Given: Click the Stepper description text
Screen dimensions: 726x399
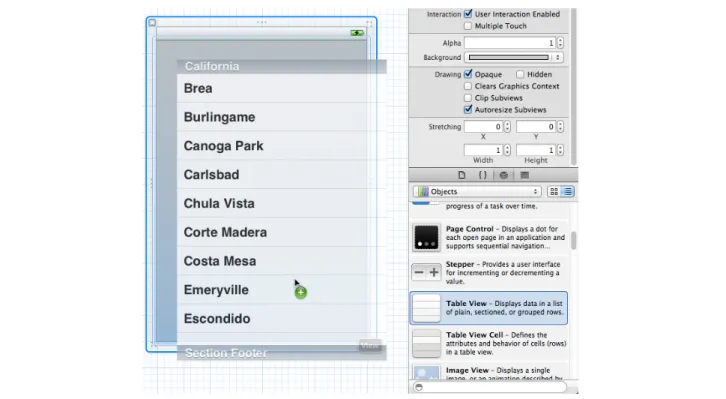Looking at the screenshot, I should (x=503, y=273).
